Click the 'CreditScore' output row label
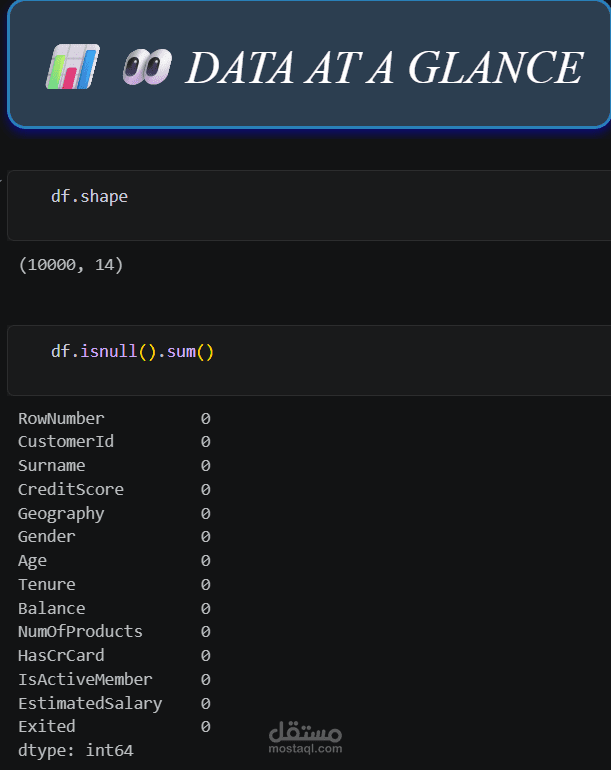 (71, 490)
